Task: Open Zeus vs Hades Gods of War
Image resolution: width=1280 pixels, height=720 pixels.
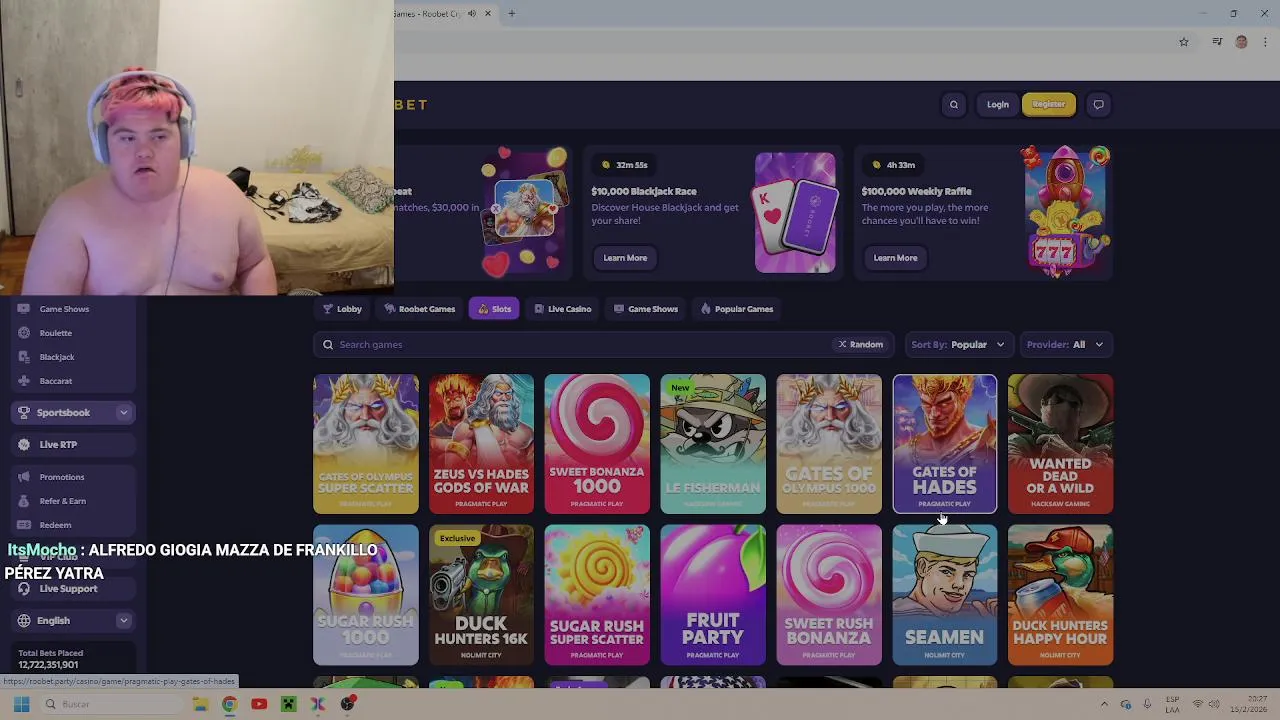Action: tap(481, 444)
